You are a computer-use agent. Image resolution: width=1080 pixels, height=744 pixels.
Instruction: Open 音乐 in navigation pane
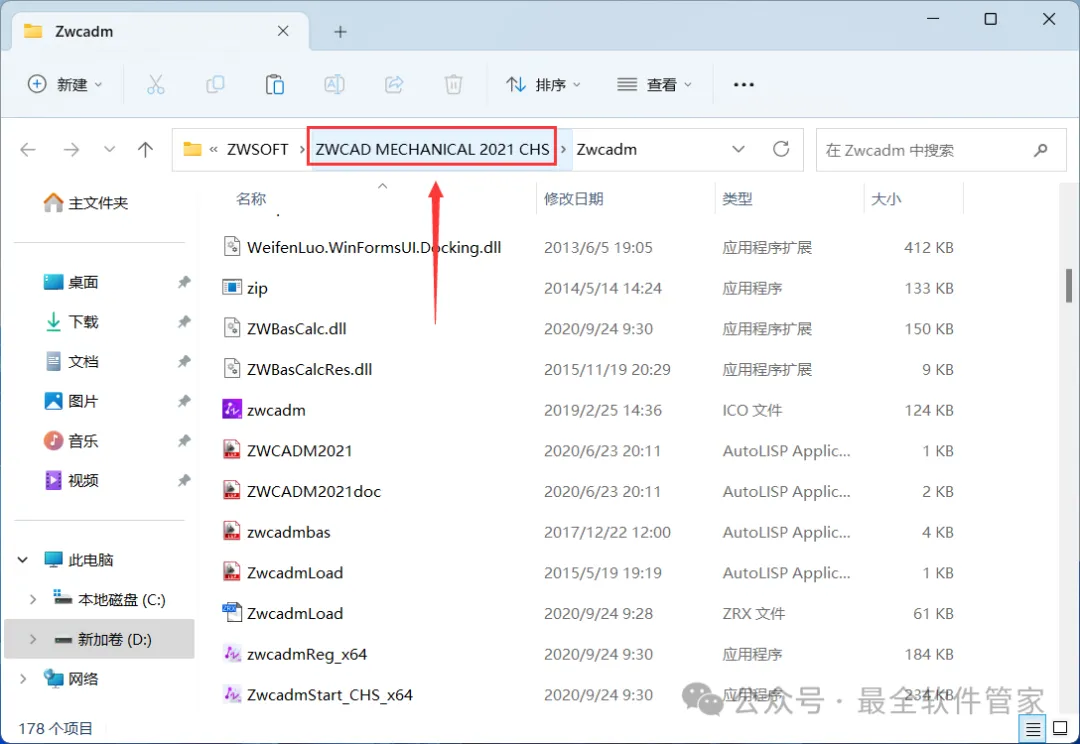click(x=83, y=440)
